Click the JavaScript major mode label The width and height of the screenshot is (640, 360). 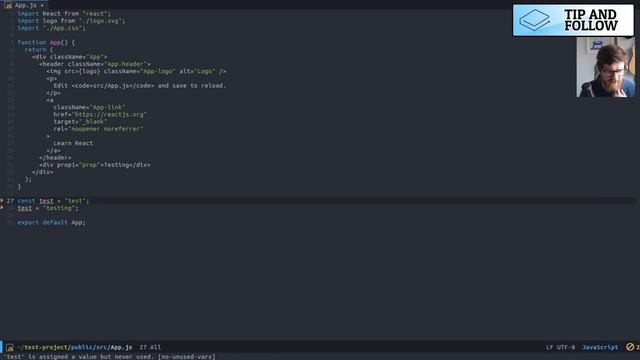click(x=600, y=347)
